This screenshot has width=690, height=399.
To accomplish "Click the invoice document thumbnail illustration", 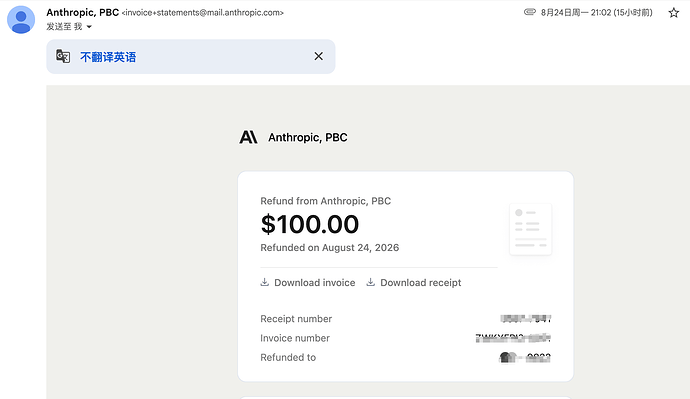I will (x=530, y=229).
